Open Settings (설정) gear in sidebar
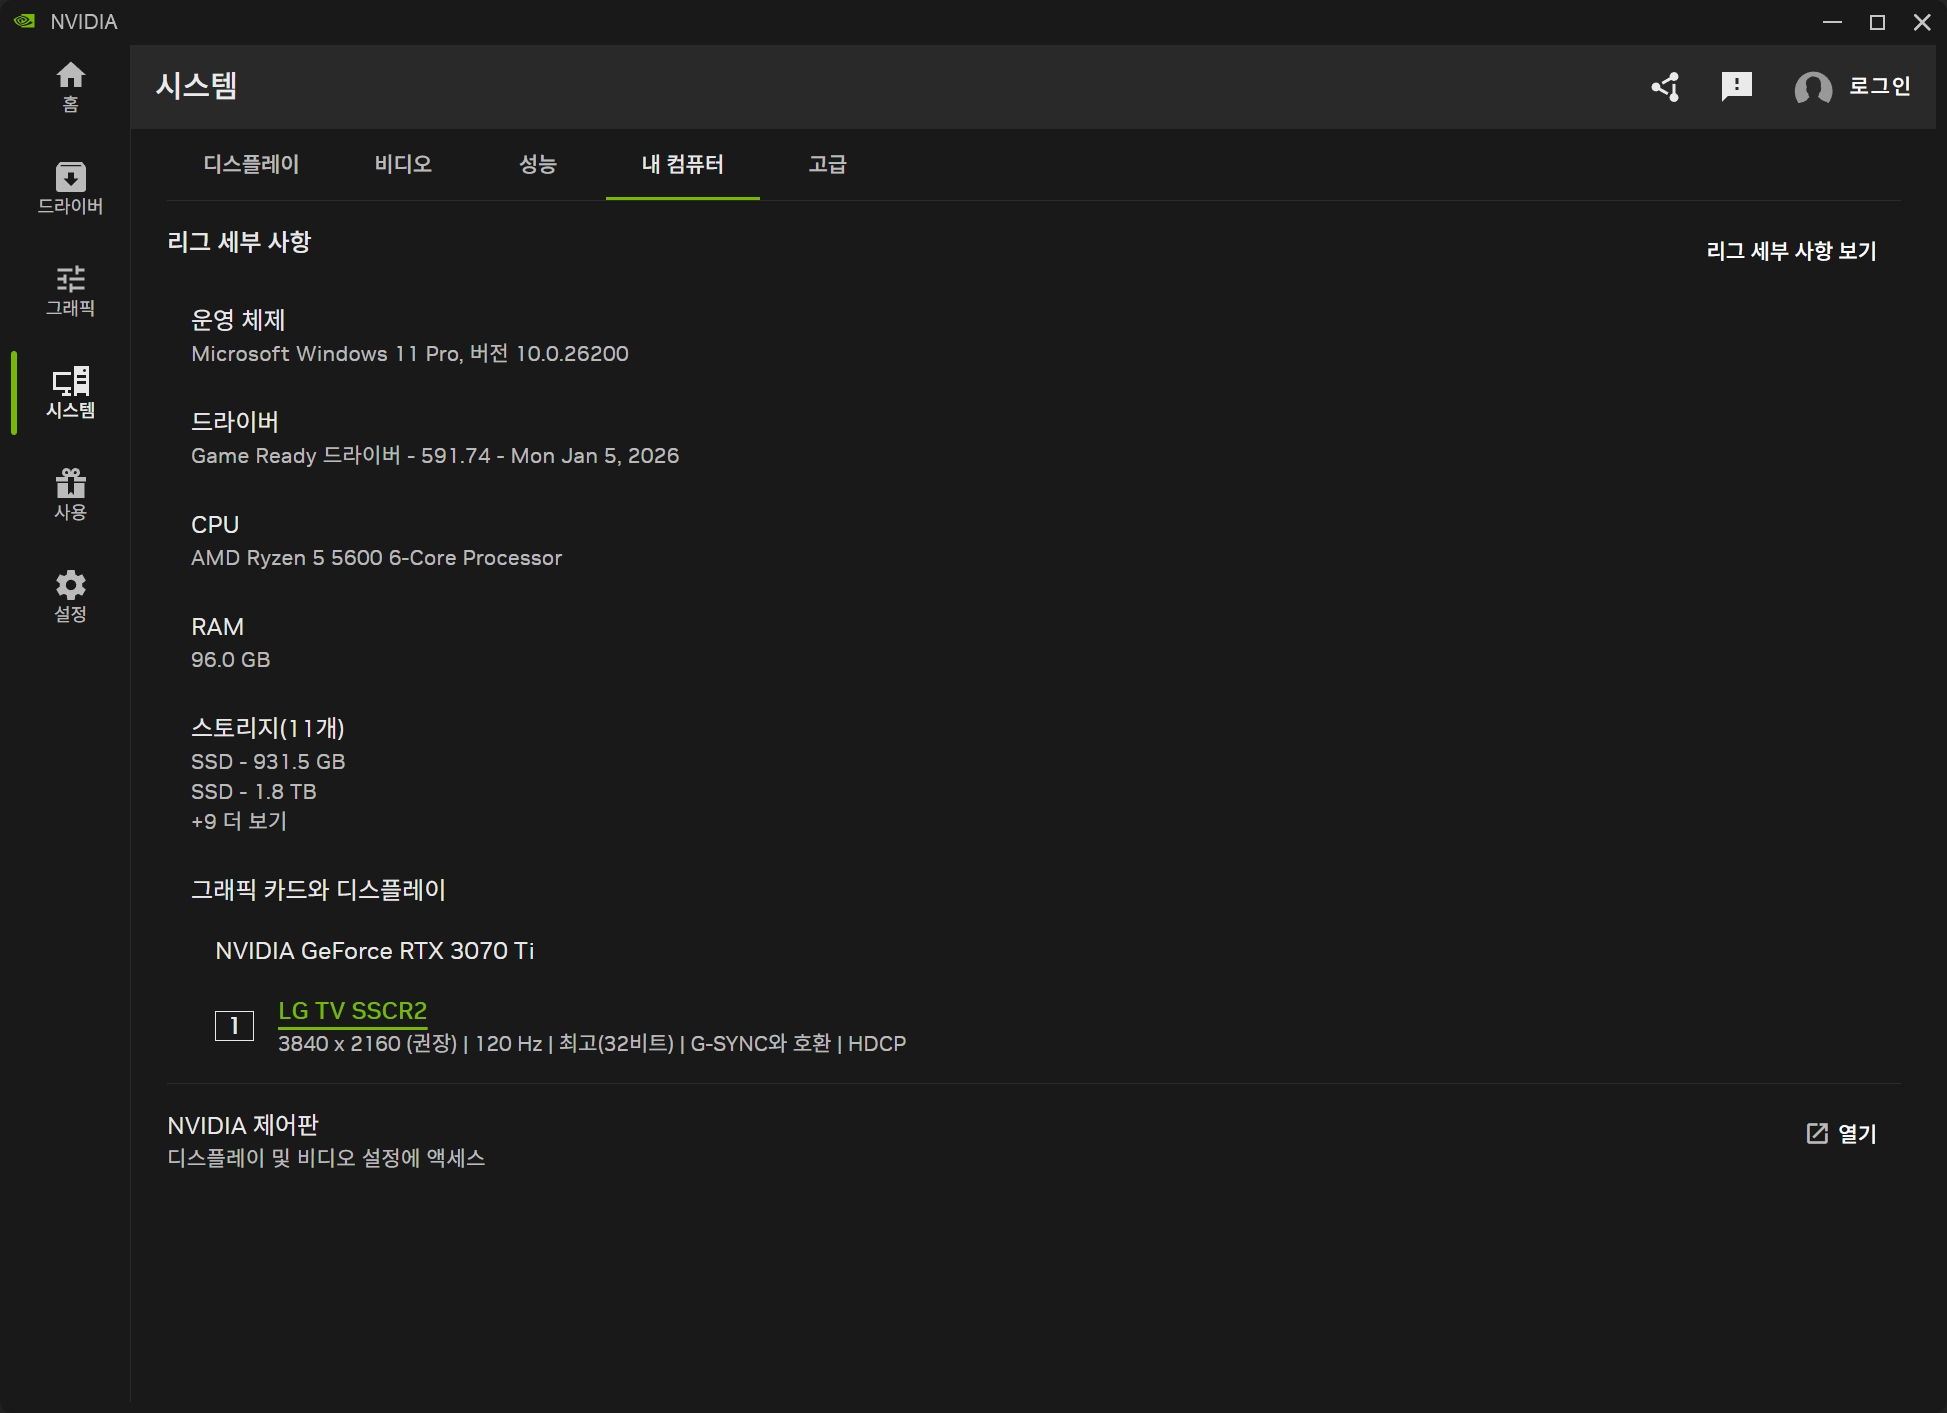The image size is (1947, 1413). (70, 596)
